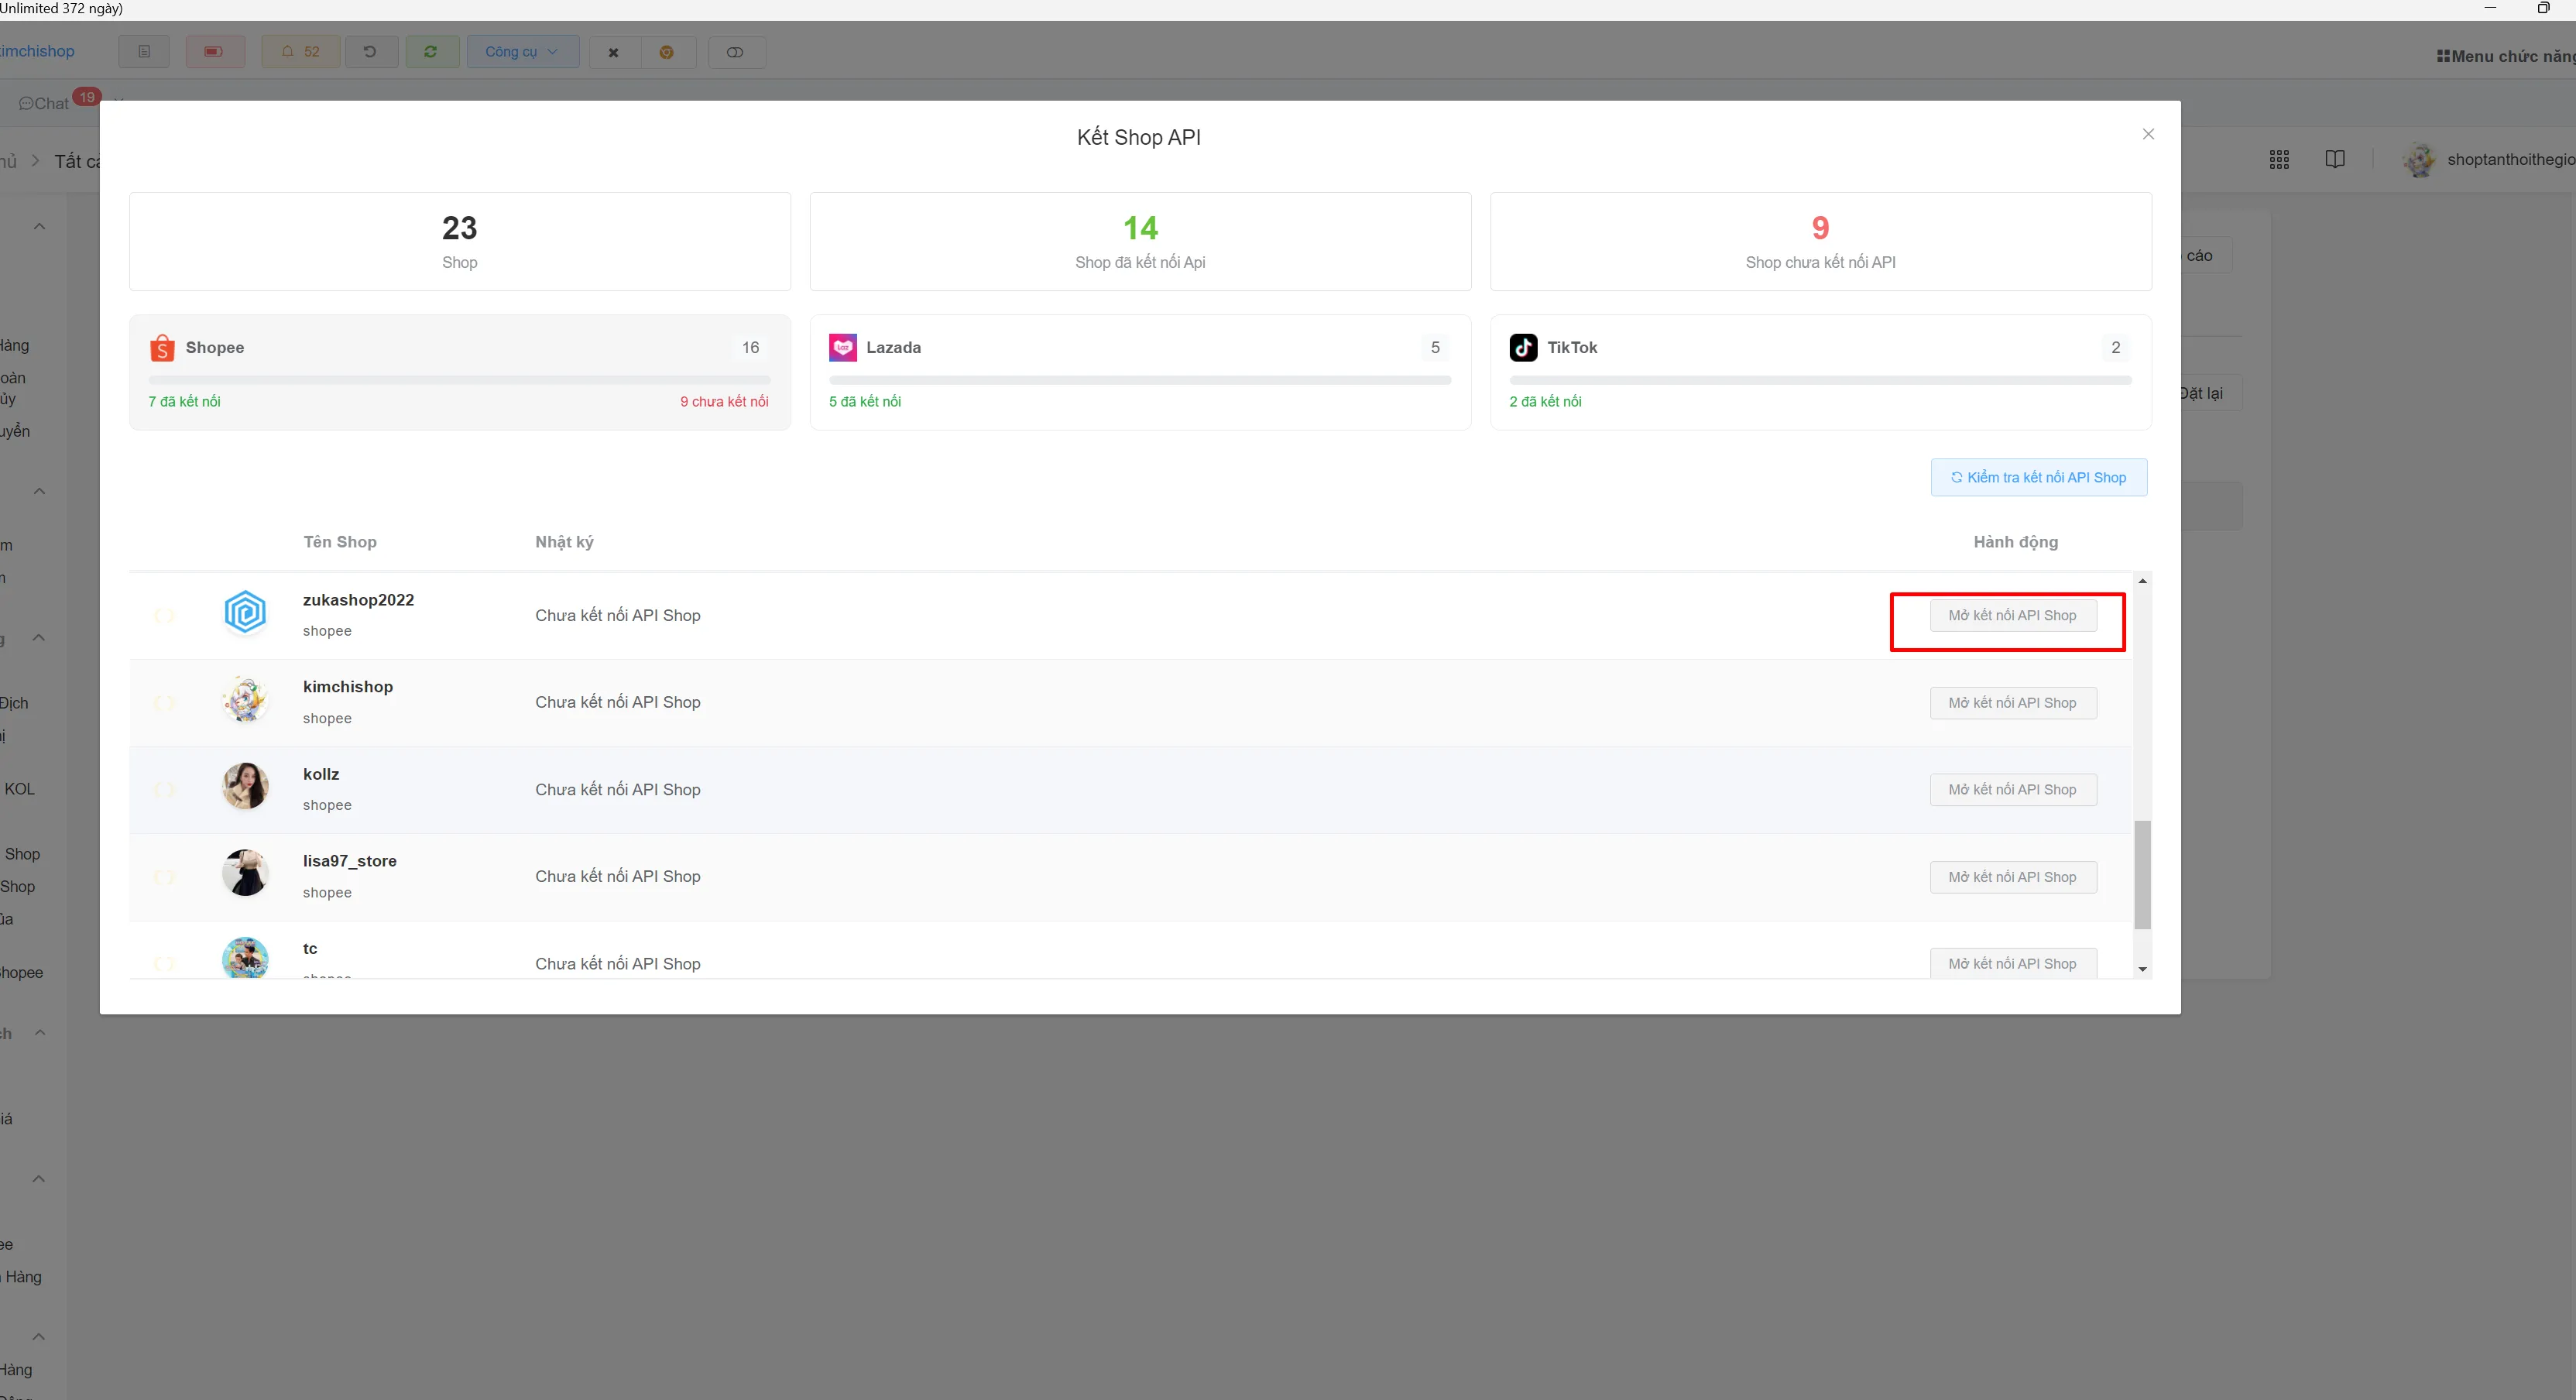Open API connection for zukashop2022
2576x1400 pixels.
(2013, 615)
